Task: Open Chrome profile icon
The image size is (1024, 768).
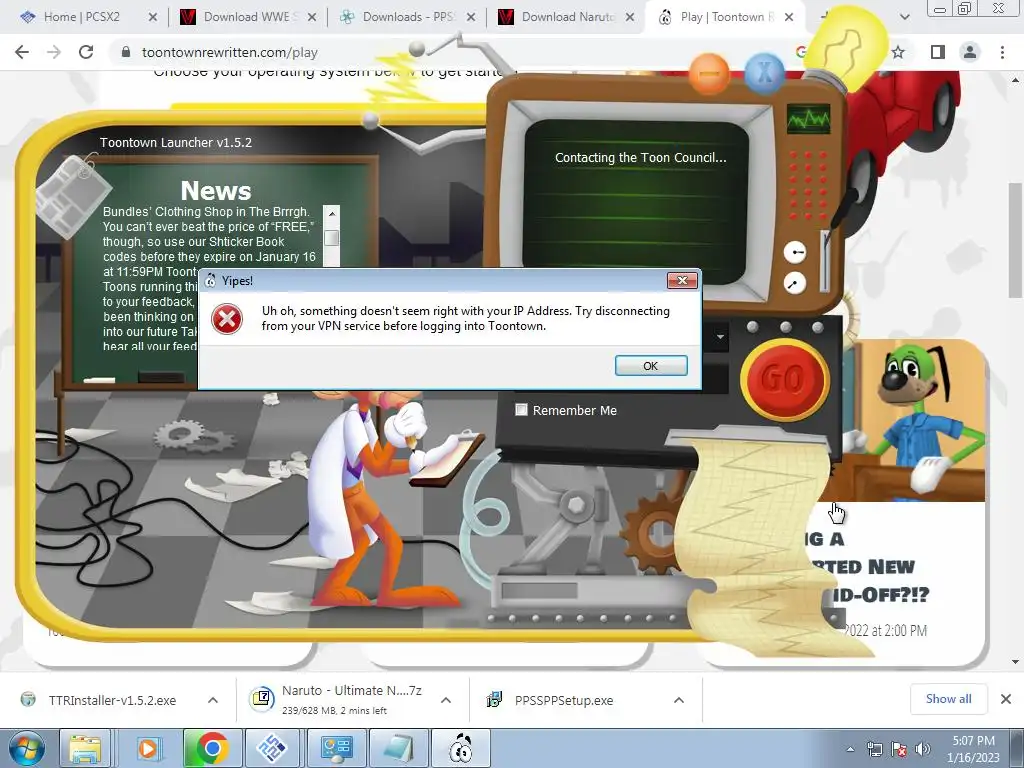Action: [x=970, y=52]
